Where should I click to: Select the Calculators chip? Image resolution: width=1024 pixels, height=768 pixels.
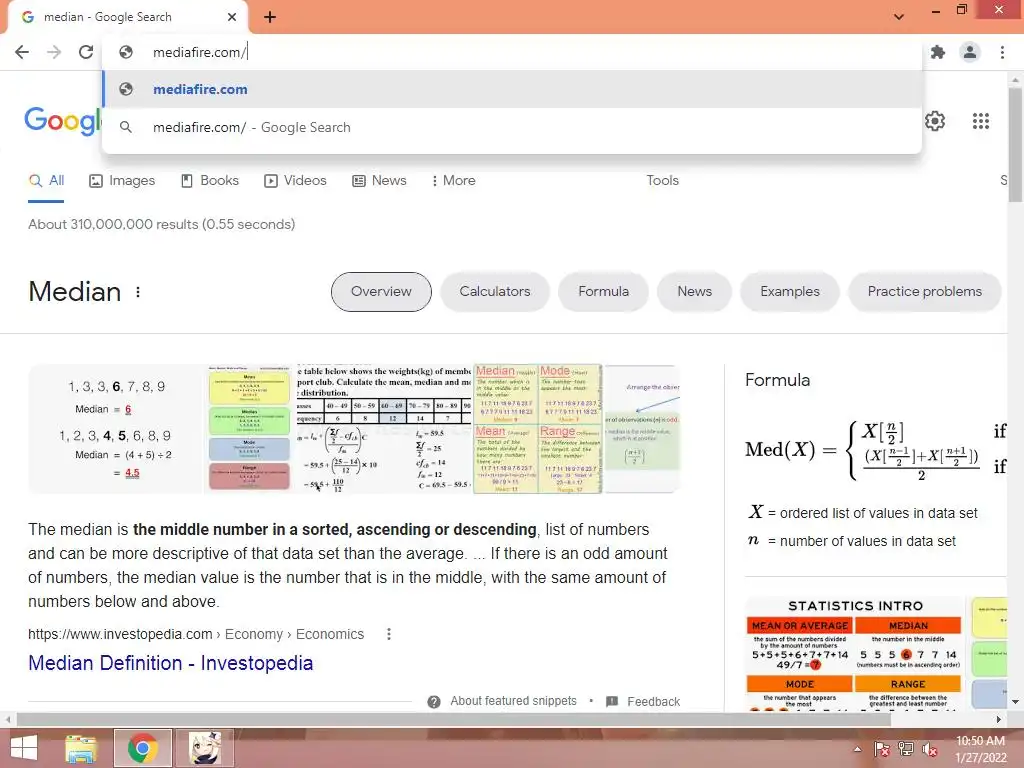coord(495,292)
